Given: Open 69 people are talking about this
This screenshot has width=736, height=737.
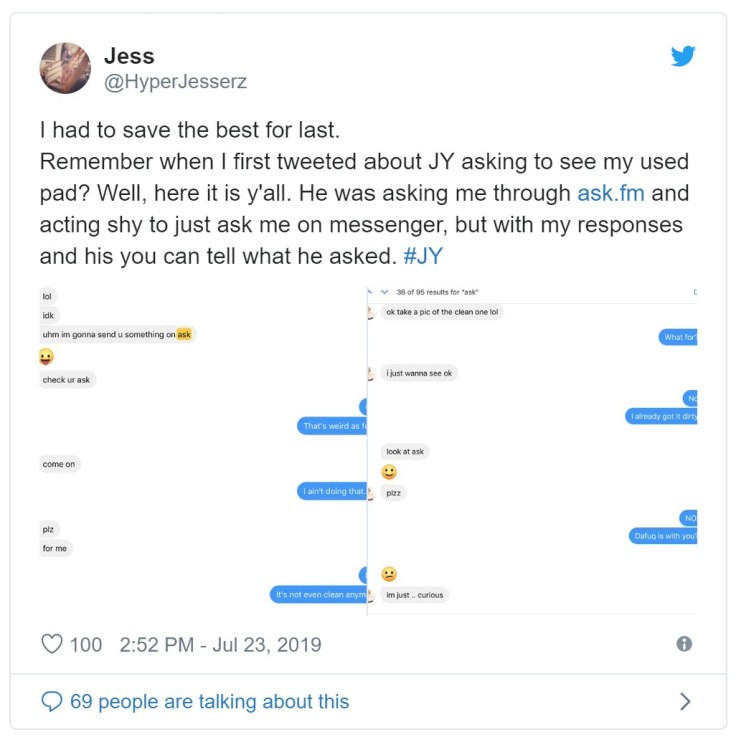Looking at the screenshot, I should coord(209,701).
